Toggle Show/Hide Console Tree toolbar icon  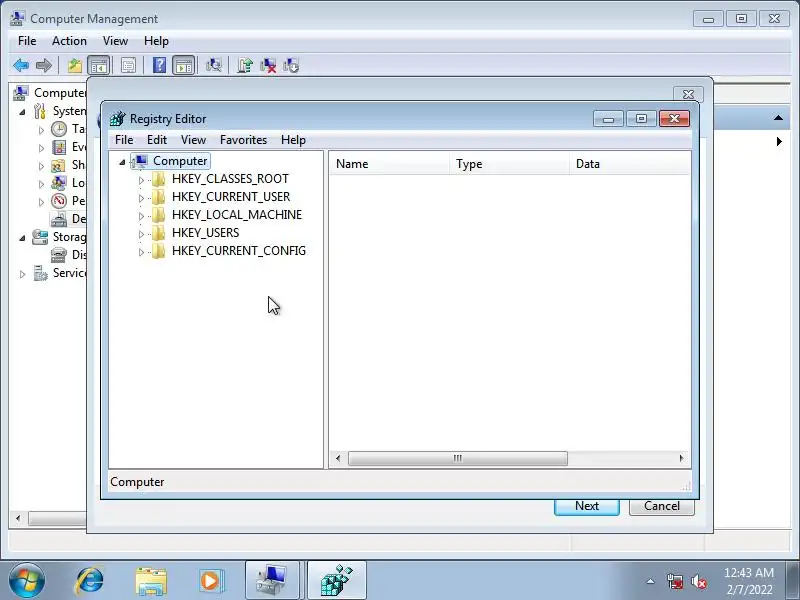click(x=98, y=65)
